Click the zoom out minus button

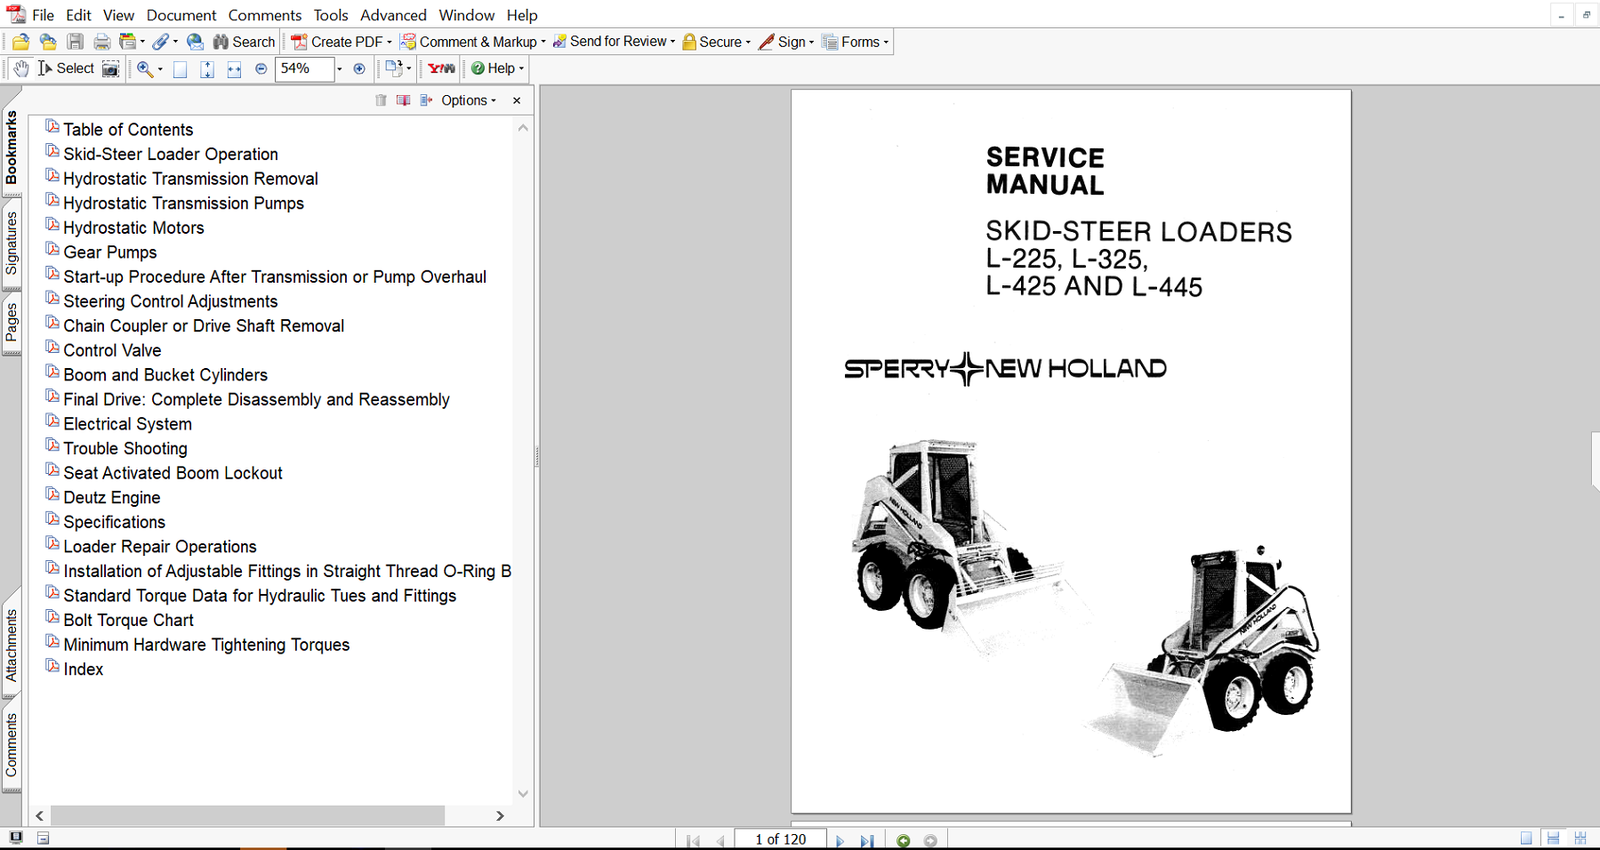click(x=261, y=69)
